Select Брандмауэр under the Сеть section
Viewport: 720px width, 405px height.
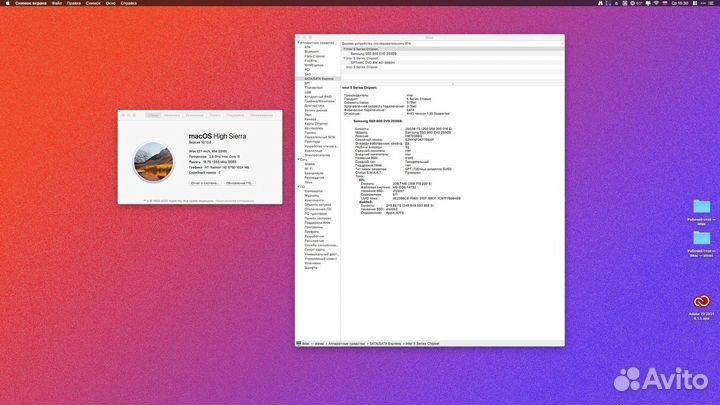[314, 173]
